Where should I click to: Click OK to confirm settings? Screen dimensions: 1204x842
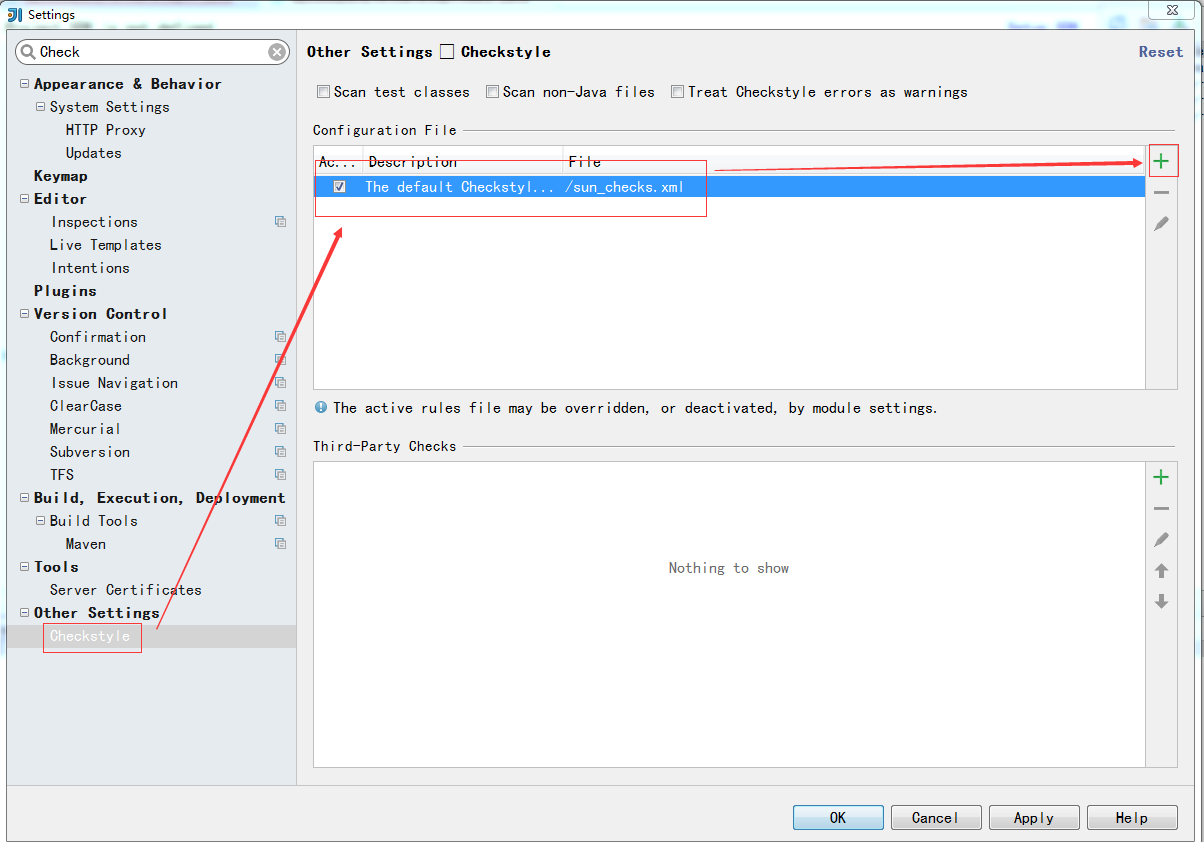pos(838,817)
